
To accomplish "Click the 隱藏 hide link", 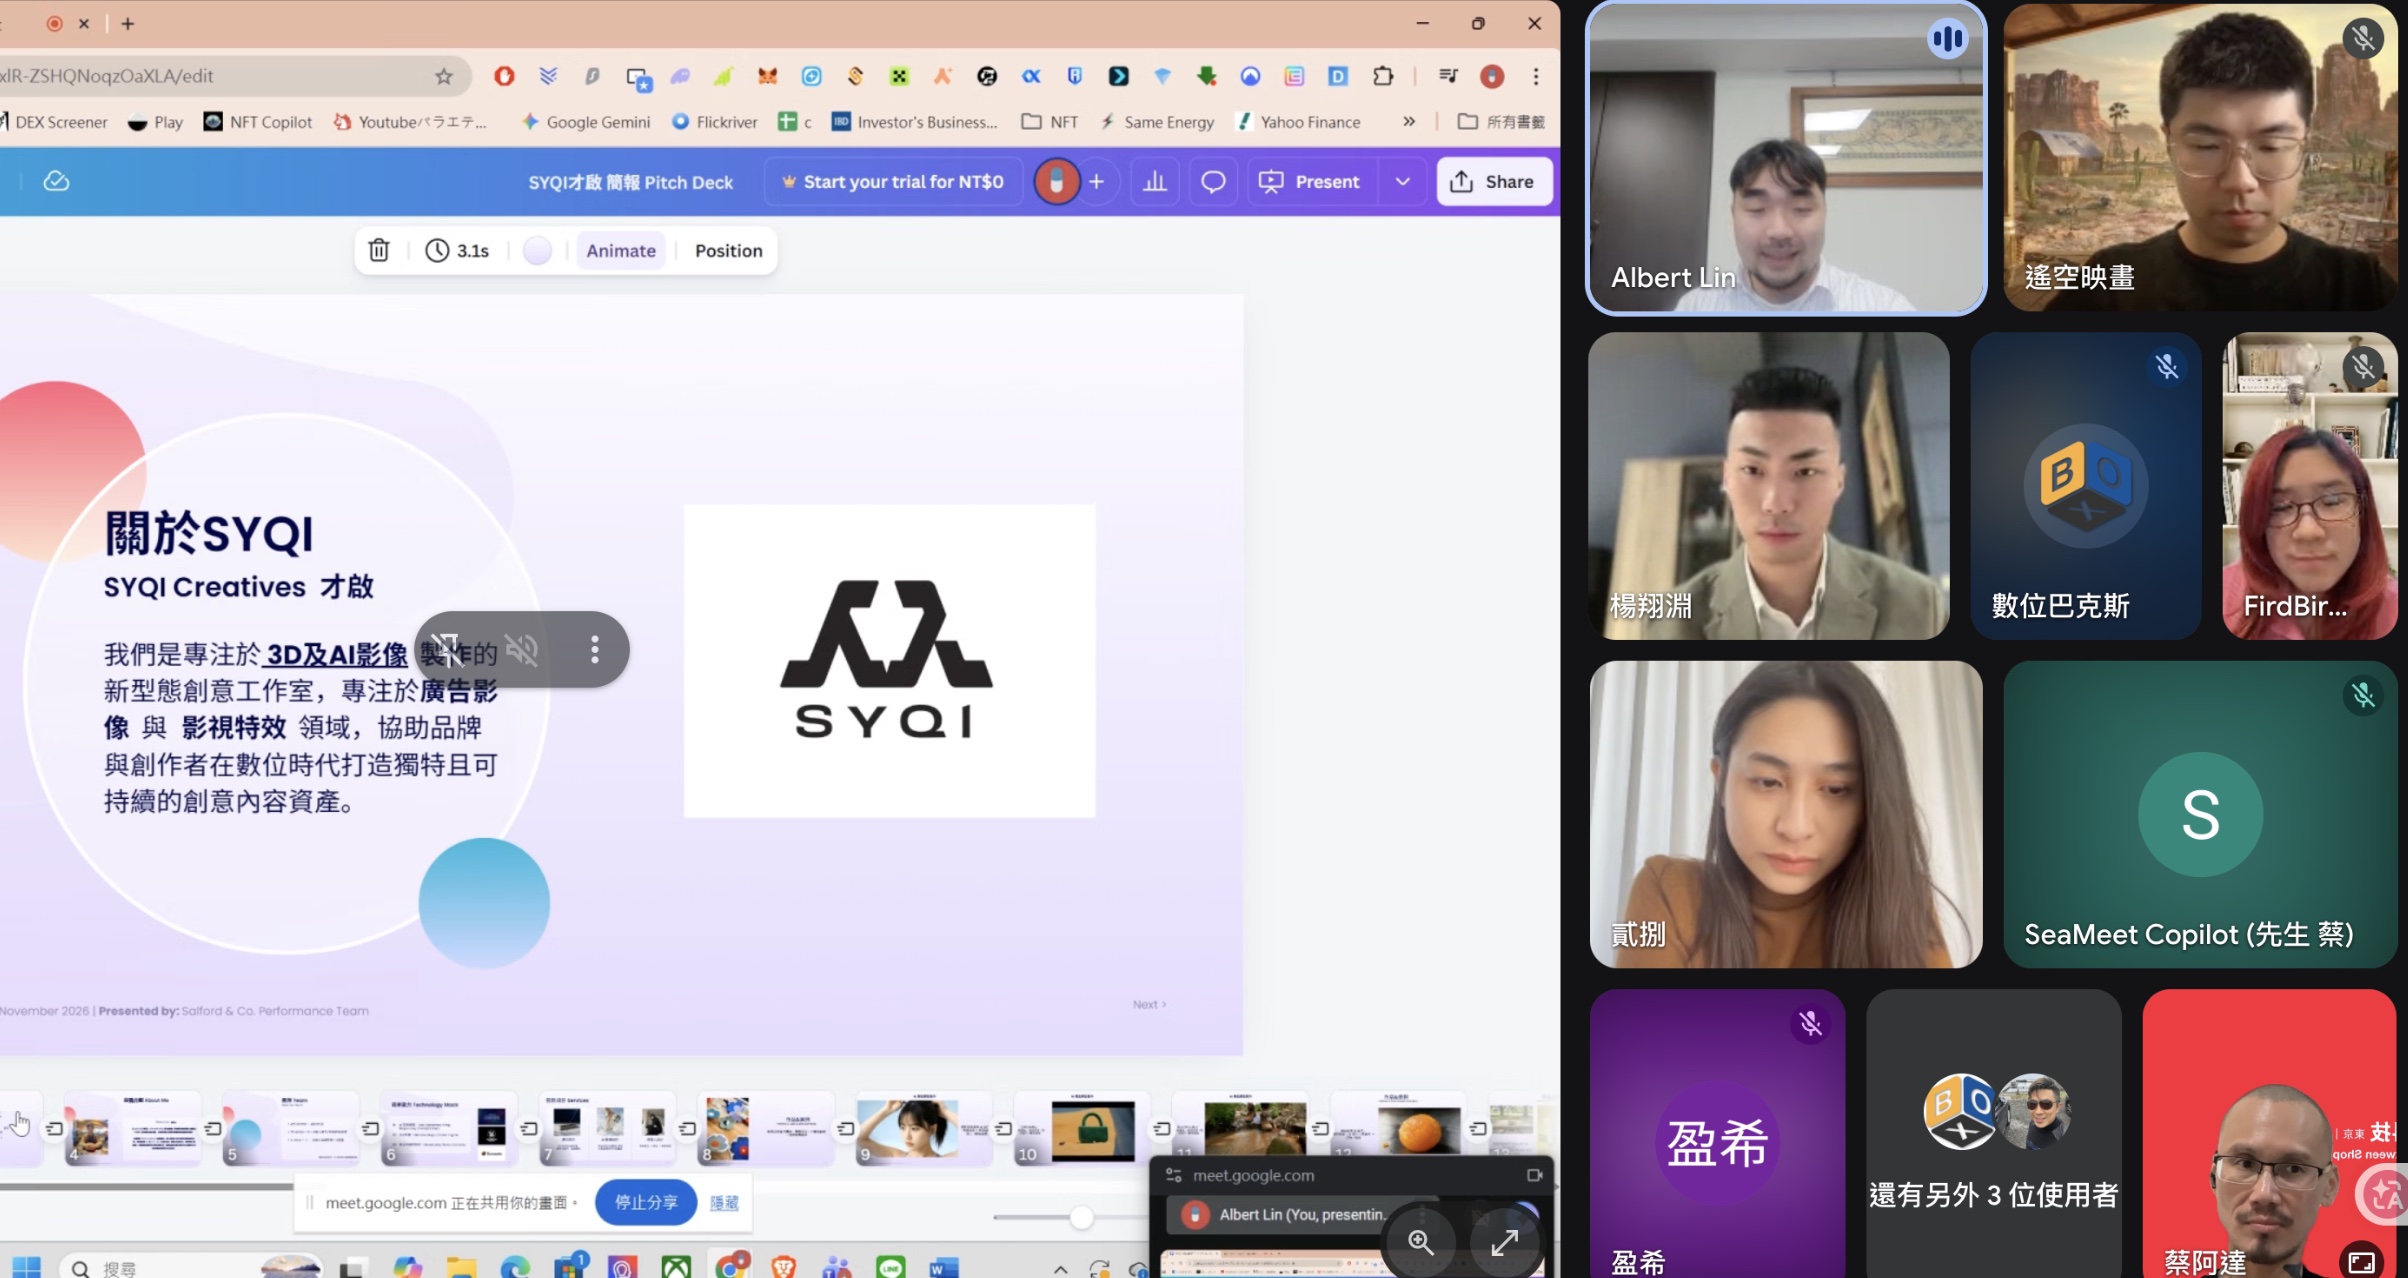I will [724, 1202].
